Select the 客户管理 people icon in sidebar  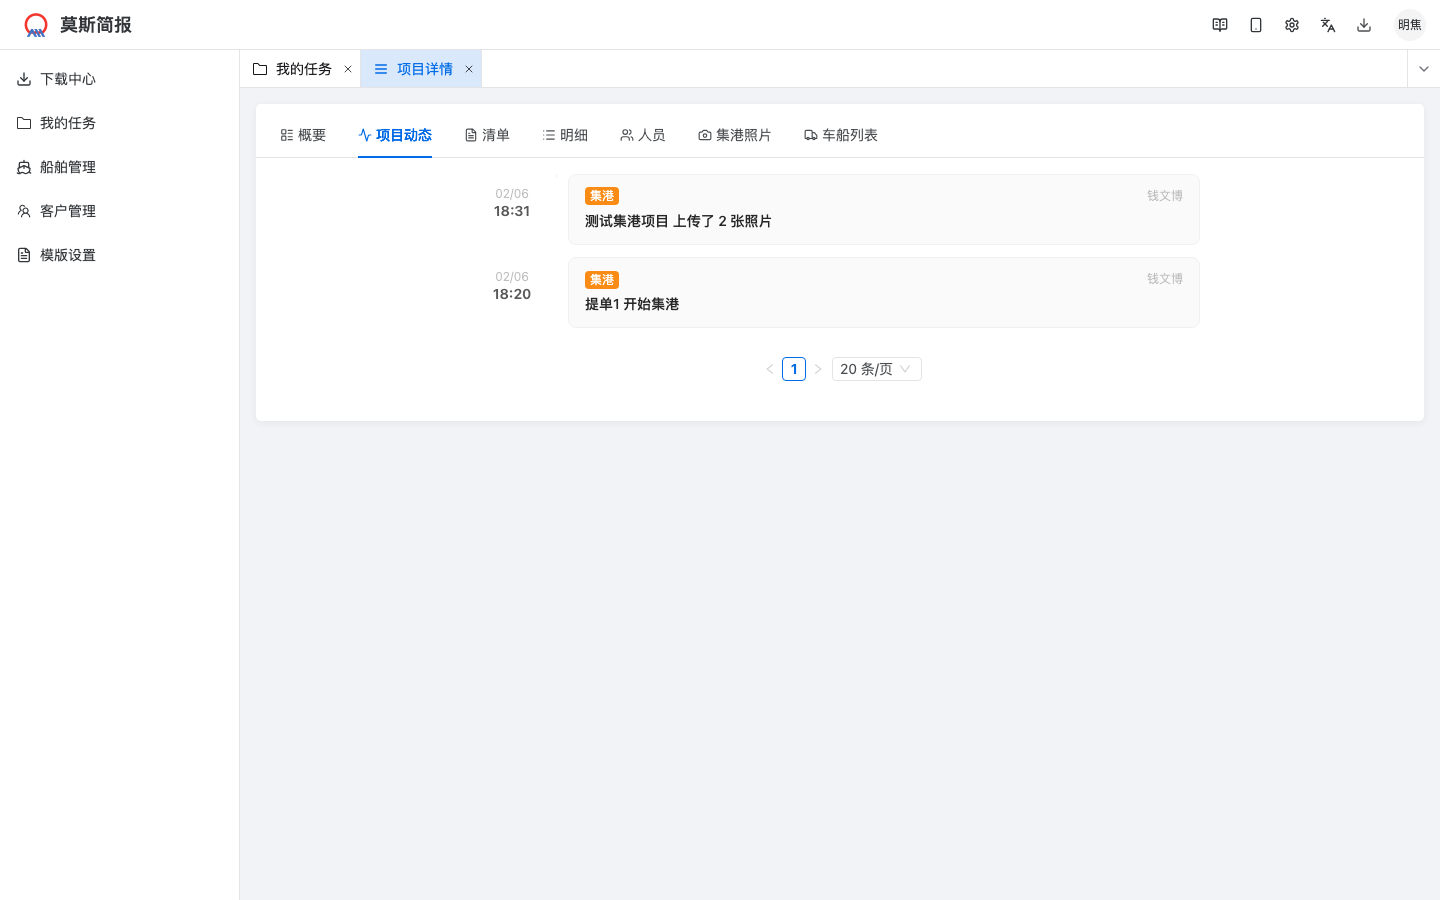pyautogui.click(x=23, y=210)
